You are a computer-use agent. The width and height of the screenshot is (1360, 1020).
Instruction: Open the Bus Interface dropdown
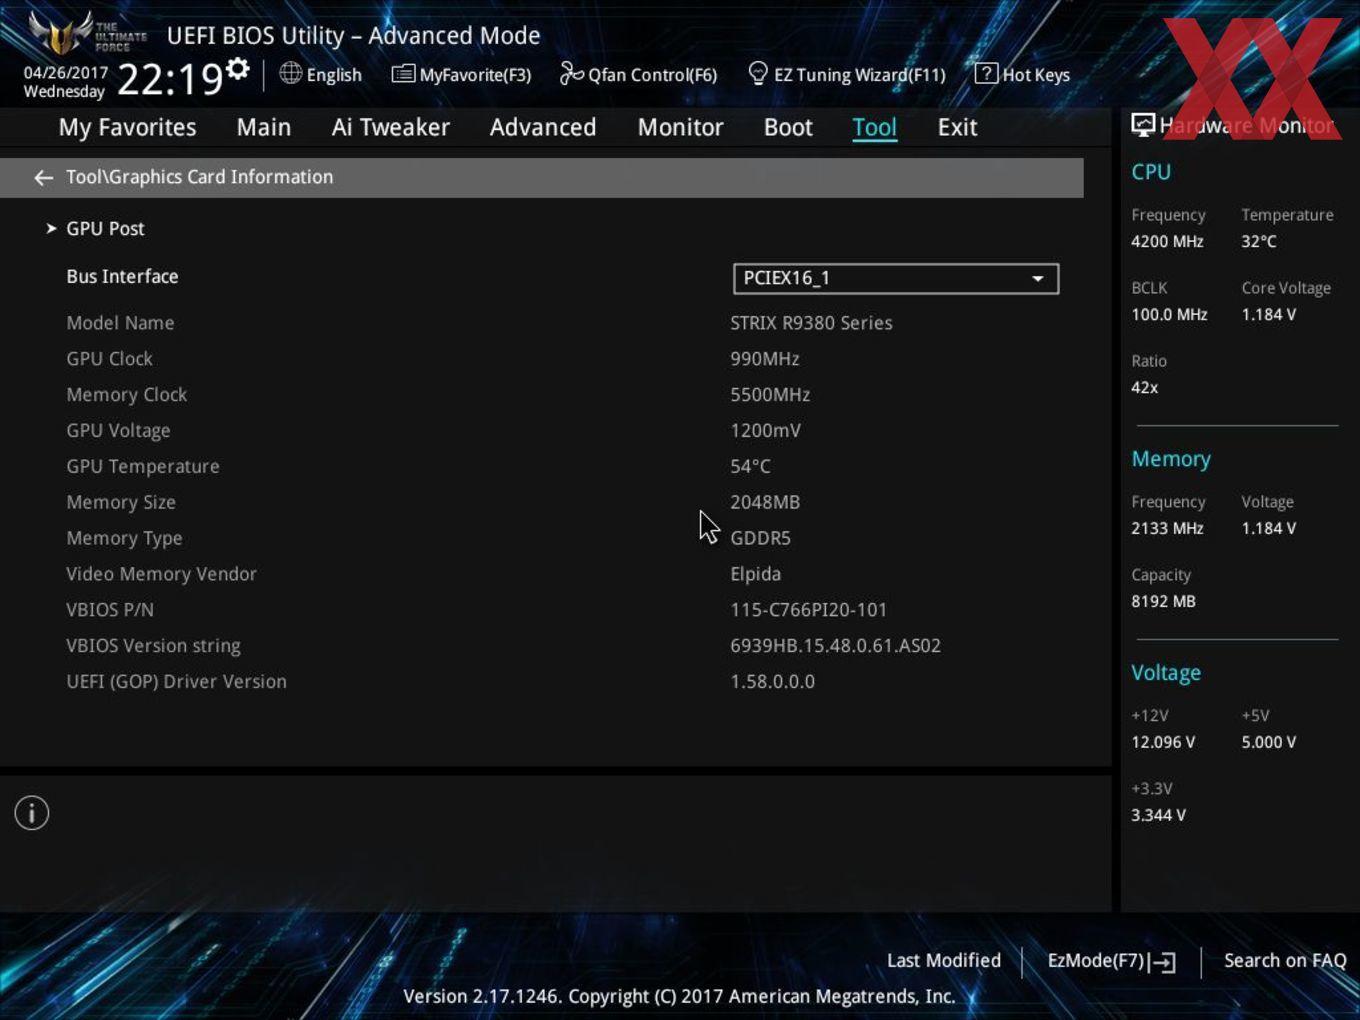(896, 279)
